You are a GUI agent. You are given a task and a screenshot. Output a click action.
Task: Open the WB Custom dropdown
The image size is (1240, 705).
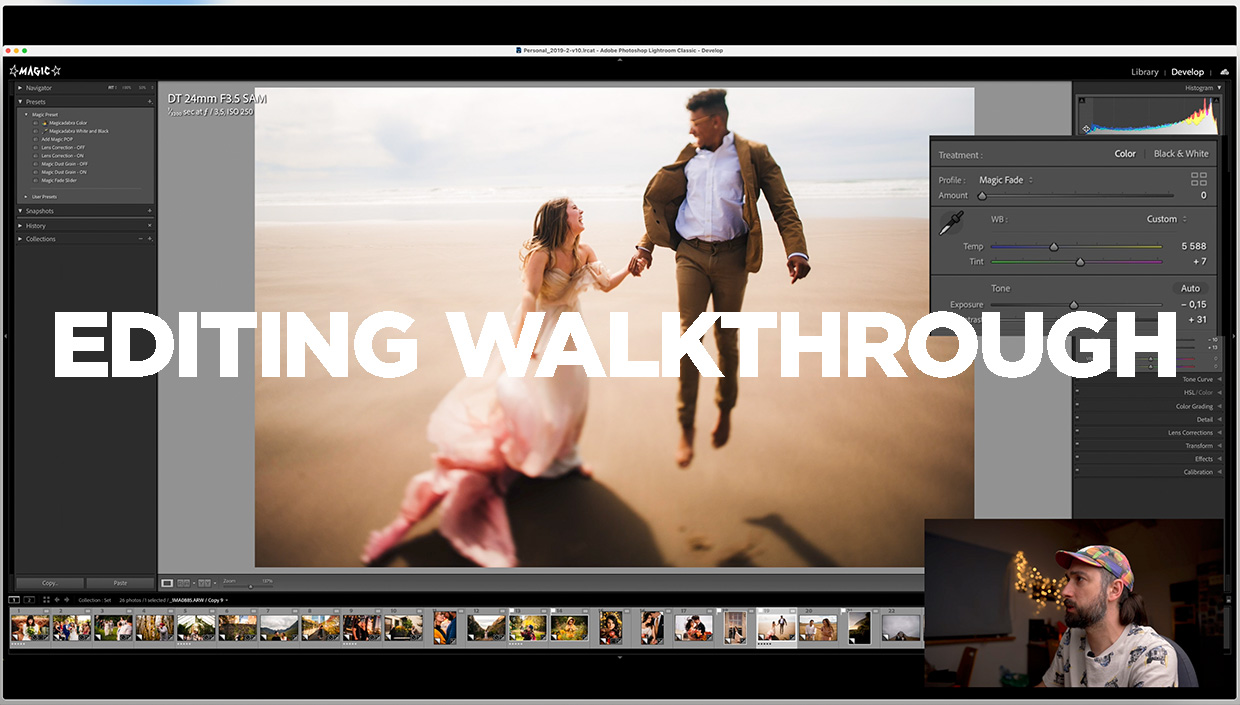pos(1163,218)
